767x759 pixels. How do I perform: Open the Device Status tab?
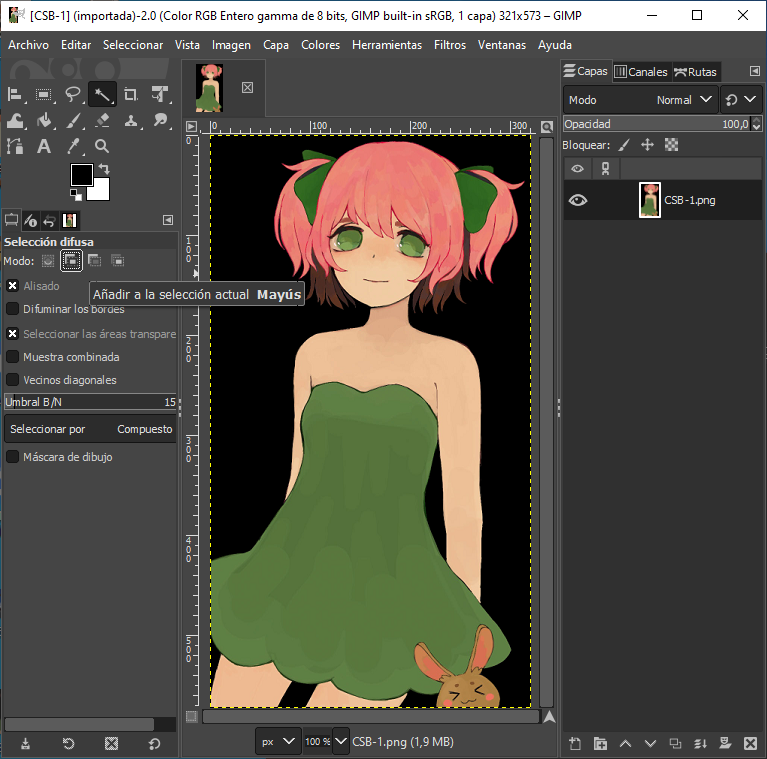tap(30, 221)
